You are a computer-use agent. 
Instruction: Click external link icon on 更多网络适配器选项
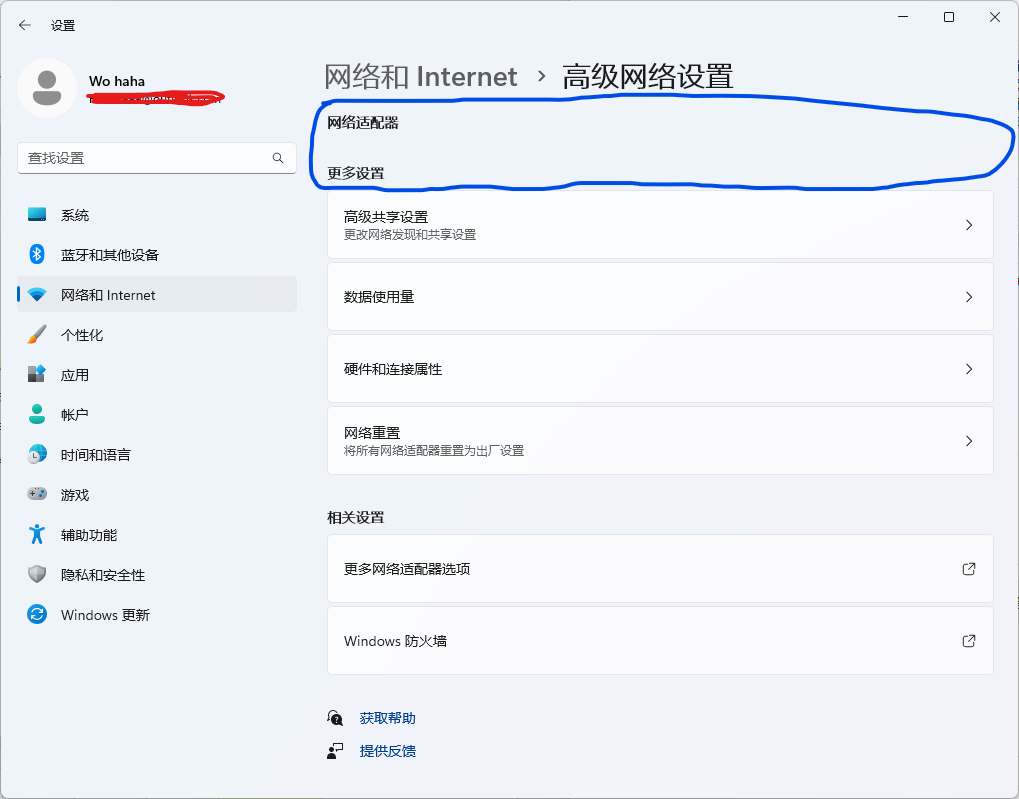coord(968,569)
